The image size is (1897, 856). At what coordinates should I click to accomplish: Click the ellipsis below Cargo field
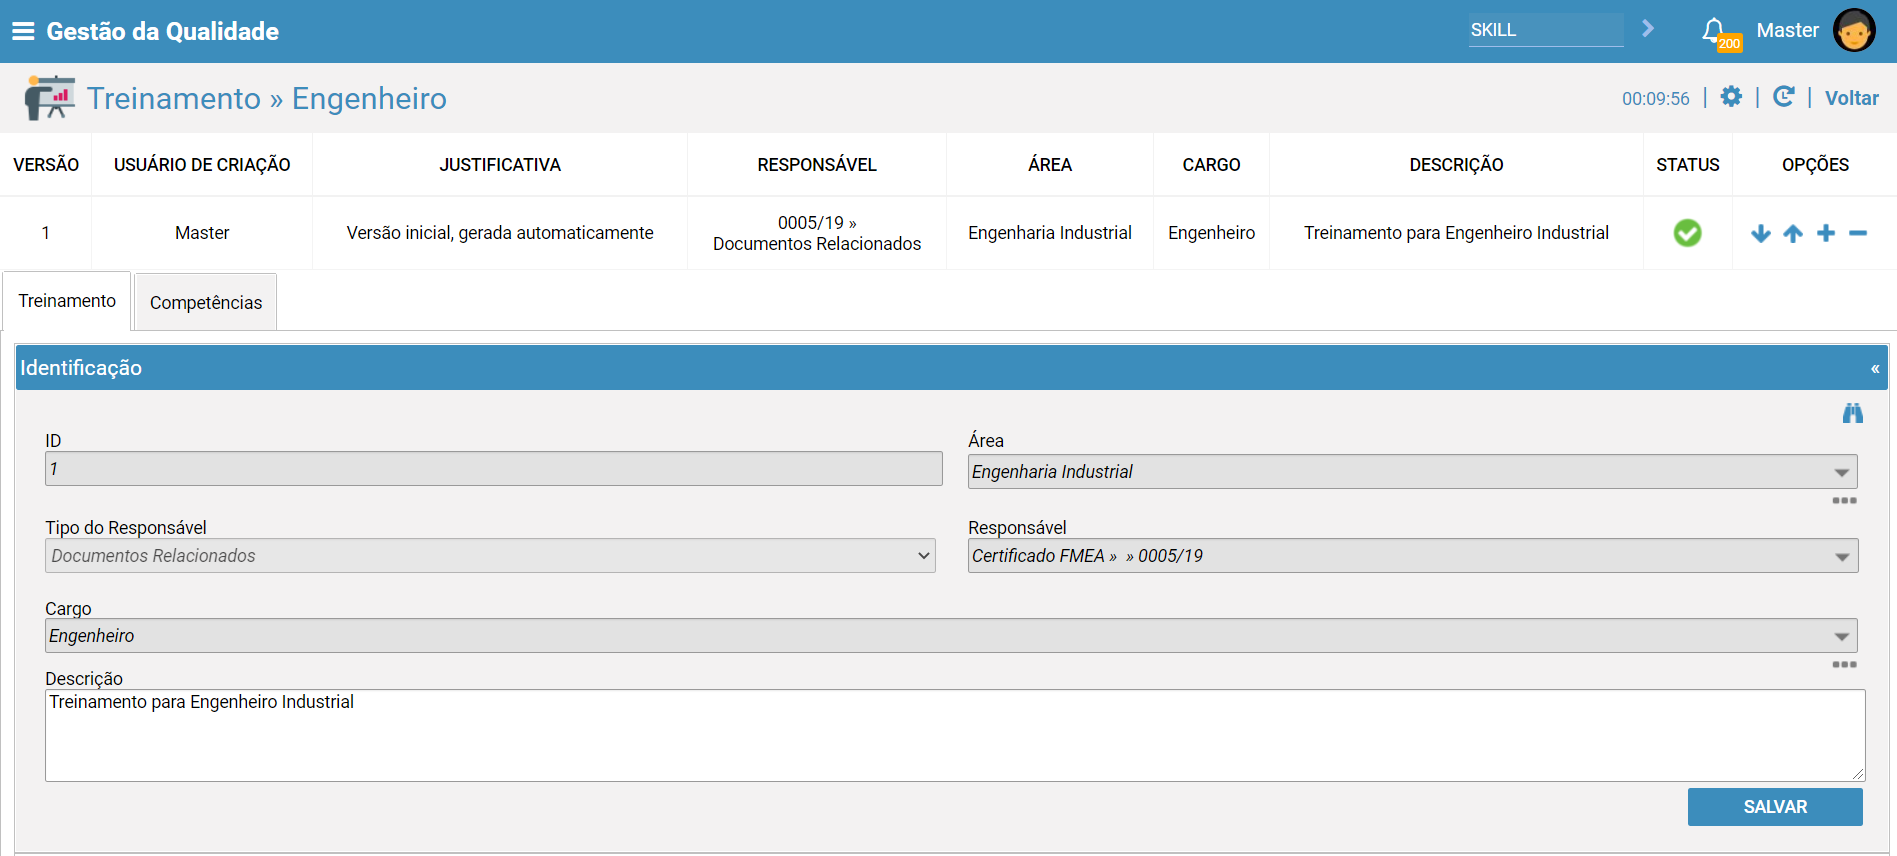[x=1845, y=664]
